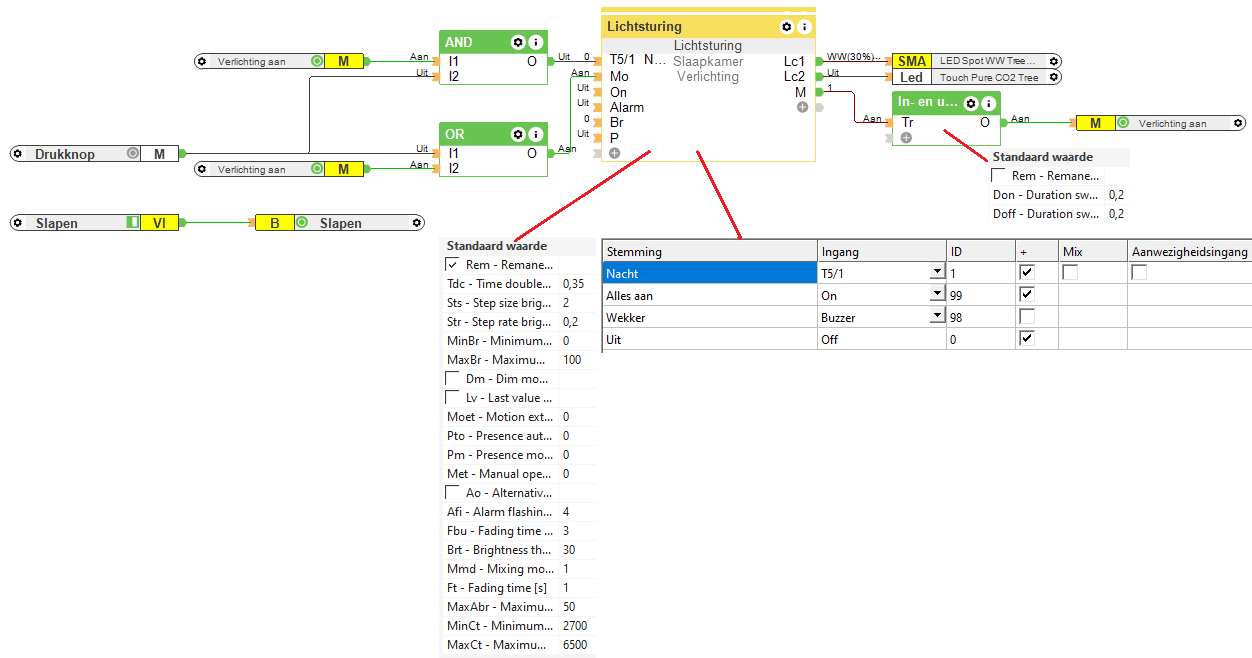This screenshot has height=658, width=1252.
Task: Click the info icon on AND block
Action: [x=536, y=42]
